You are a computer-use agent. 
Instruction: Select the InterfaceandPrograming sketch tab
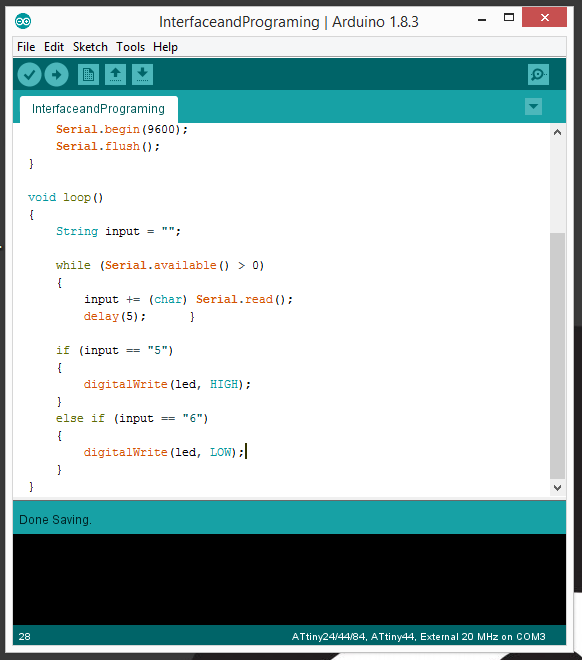pyautogui.click(x=98, y=109)
